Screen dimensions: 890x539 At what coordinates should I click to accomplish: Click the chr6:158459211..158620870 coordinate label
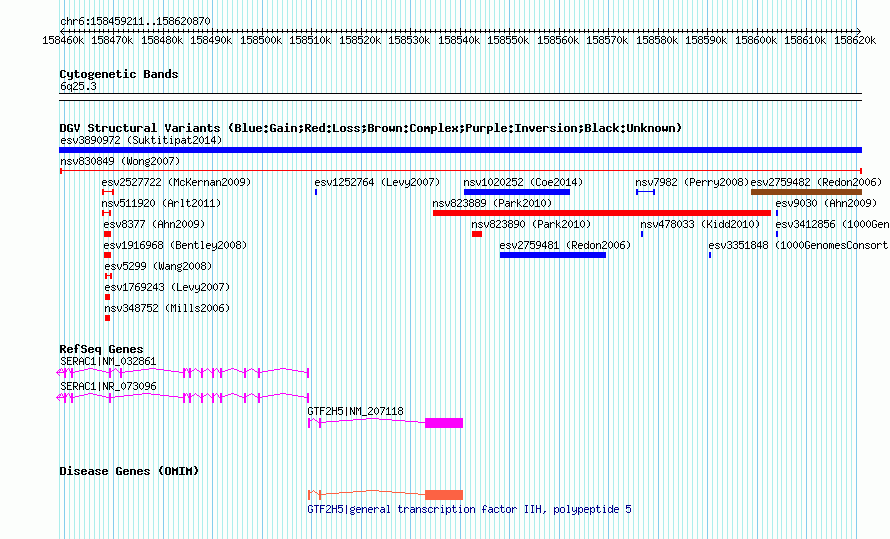pos(135,22)
